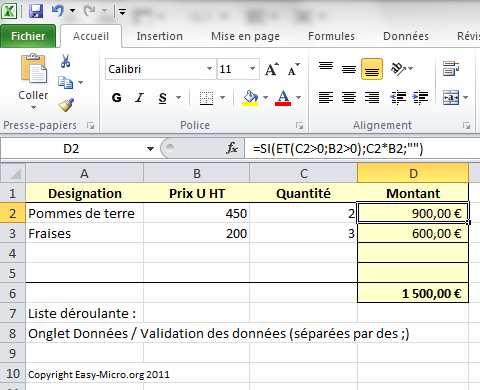This screenshot has height=390, width=480.
Task: Open the font size 11 dropdown
Action: [252, 69]
